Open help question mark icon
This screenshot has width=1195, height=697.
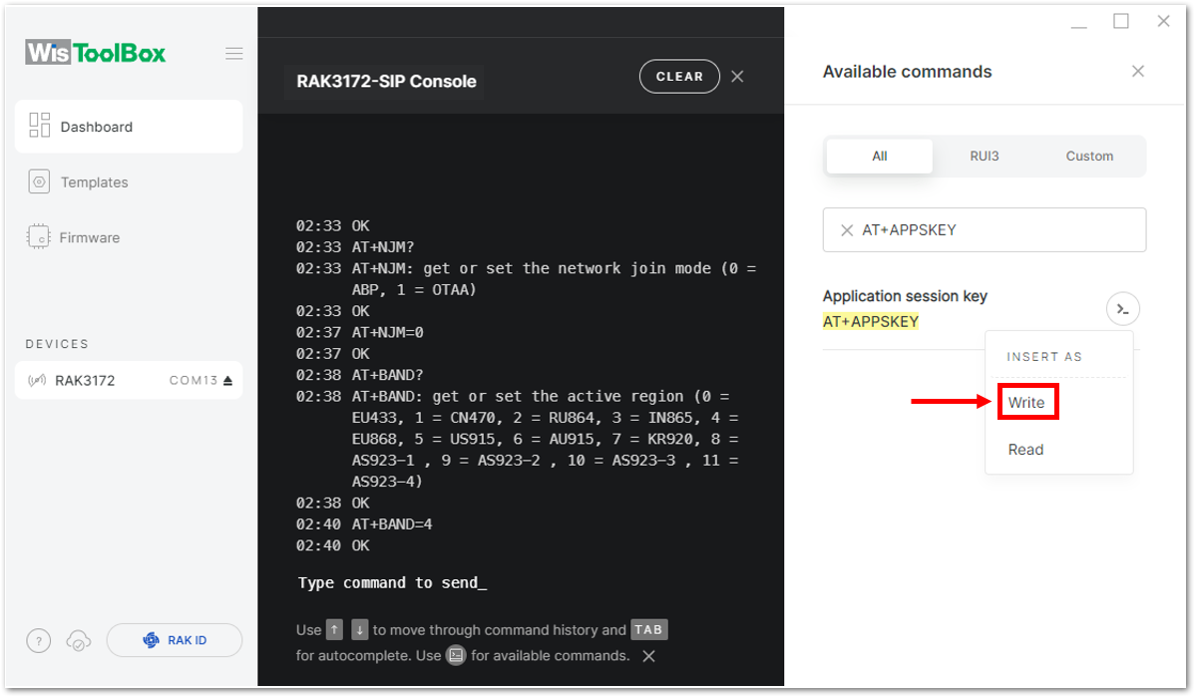39,641
